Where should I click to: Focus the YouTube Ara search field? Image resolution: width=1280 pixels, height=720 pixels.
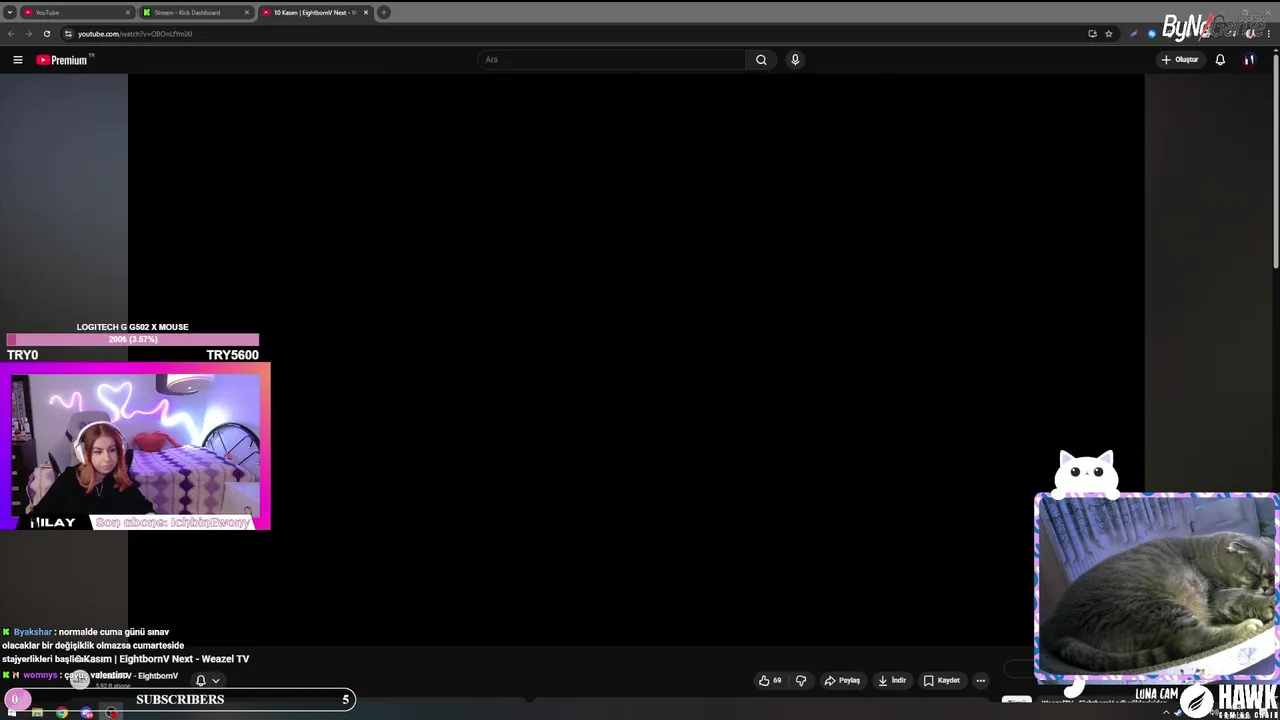pos(612,60)
